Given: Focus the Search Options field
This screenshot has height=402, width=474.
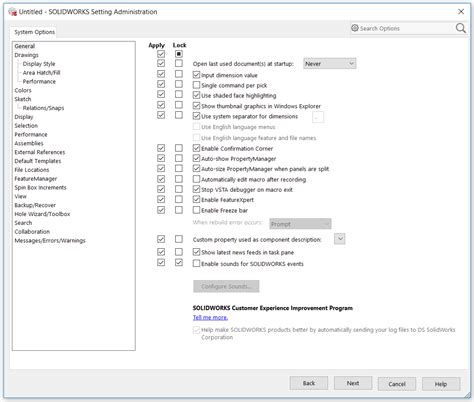Looking at the screenshot, I should click(x=402, y=28).
